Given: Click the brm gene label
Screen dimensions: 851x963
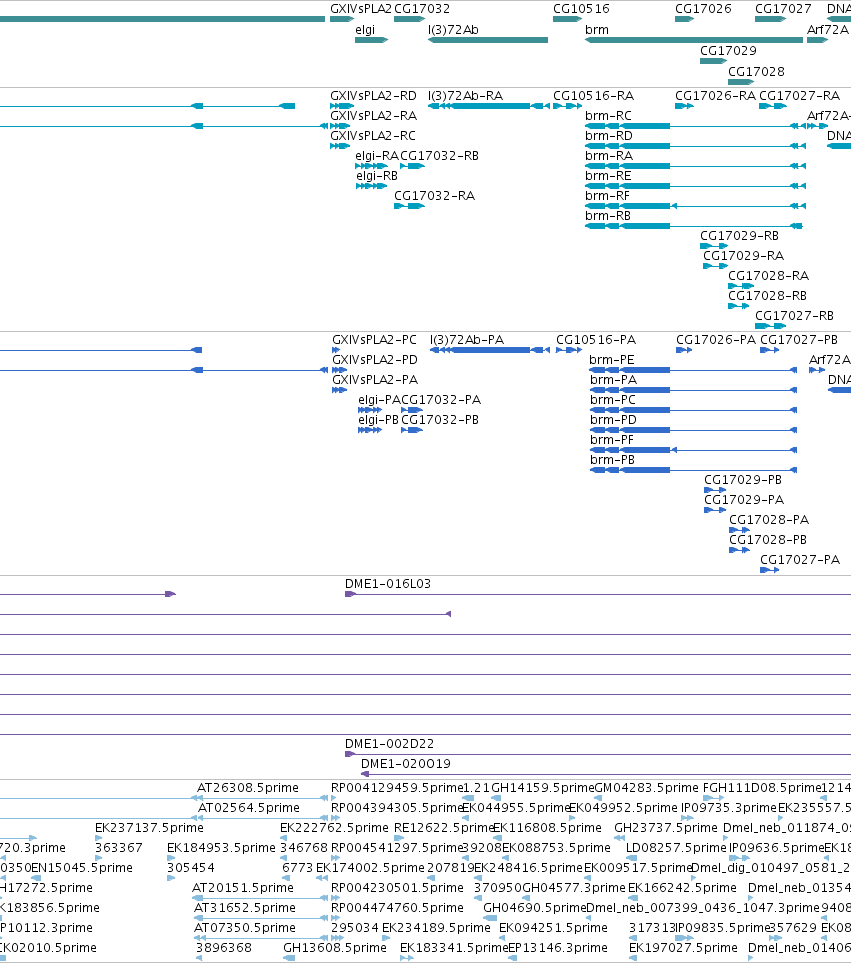Looking at the screenshot, I should (x=597, y=30).
